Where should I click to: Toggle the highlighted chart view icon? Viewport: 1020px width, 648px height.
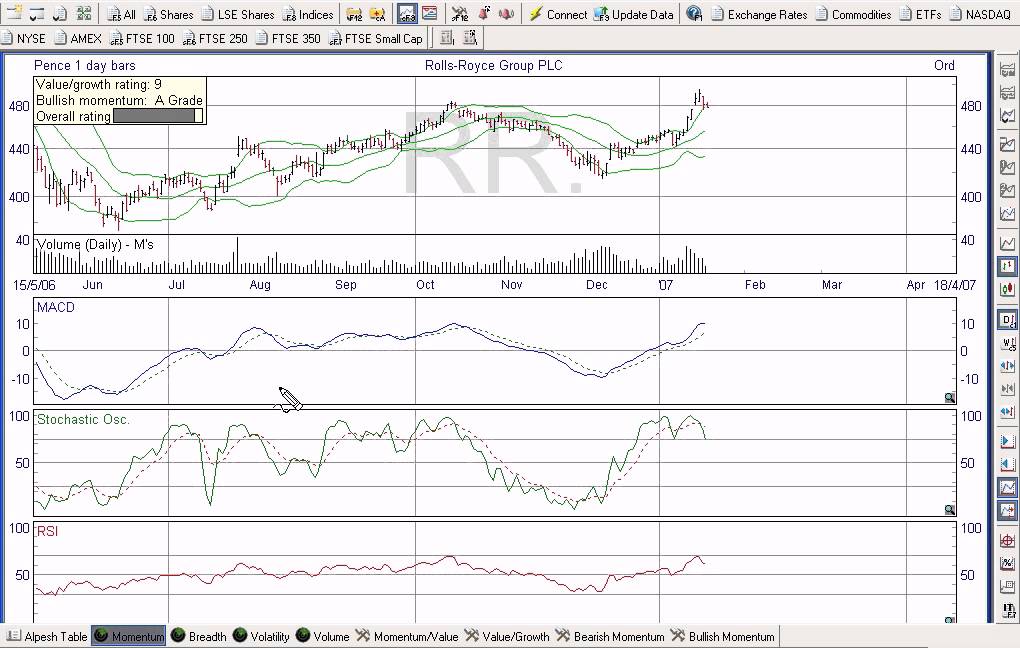407,14
